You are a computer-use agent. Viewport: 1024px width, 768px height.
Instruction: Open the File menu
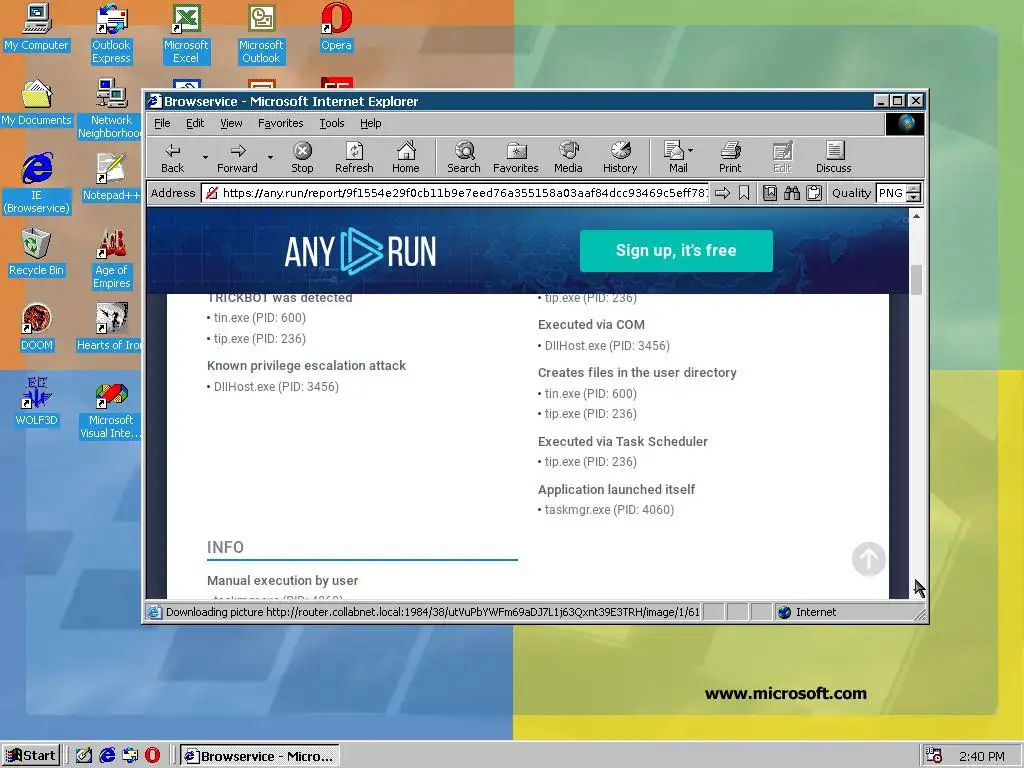[x=162, y=123]
